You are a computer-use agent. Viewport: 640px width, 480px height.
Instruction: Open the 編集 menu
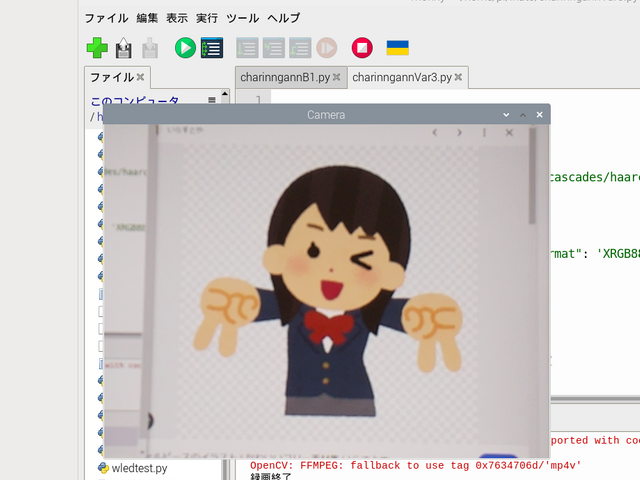(147, 18)
